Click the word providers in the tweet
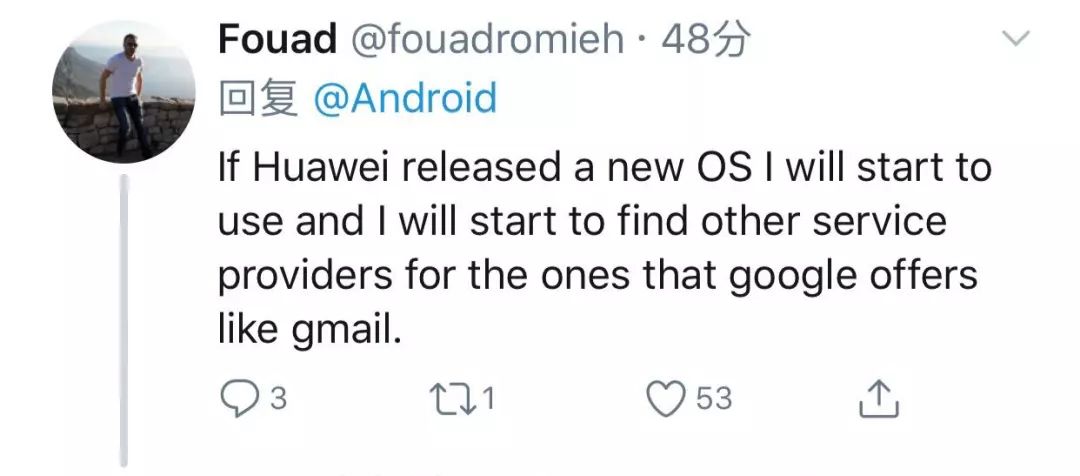This screenshot has width=1080, height=476. [x=300, y=274]
